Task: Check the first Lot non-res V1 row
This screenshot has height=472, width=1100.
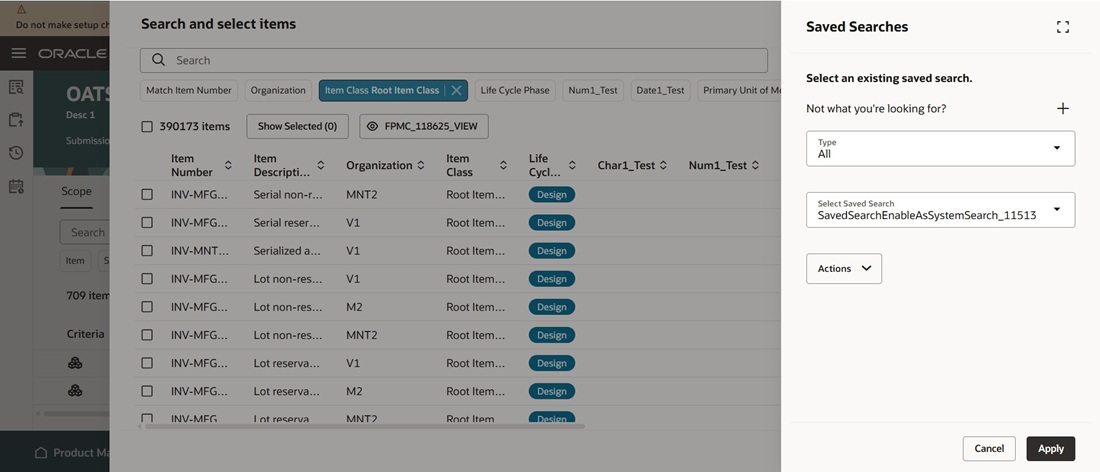Action: [147, 278]
